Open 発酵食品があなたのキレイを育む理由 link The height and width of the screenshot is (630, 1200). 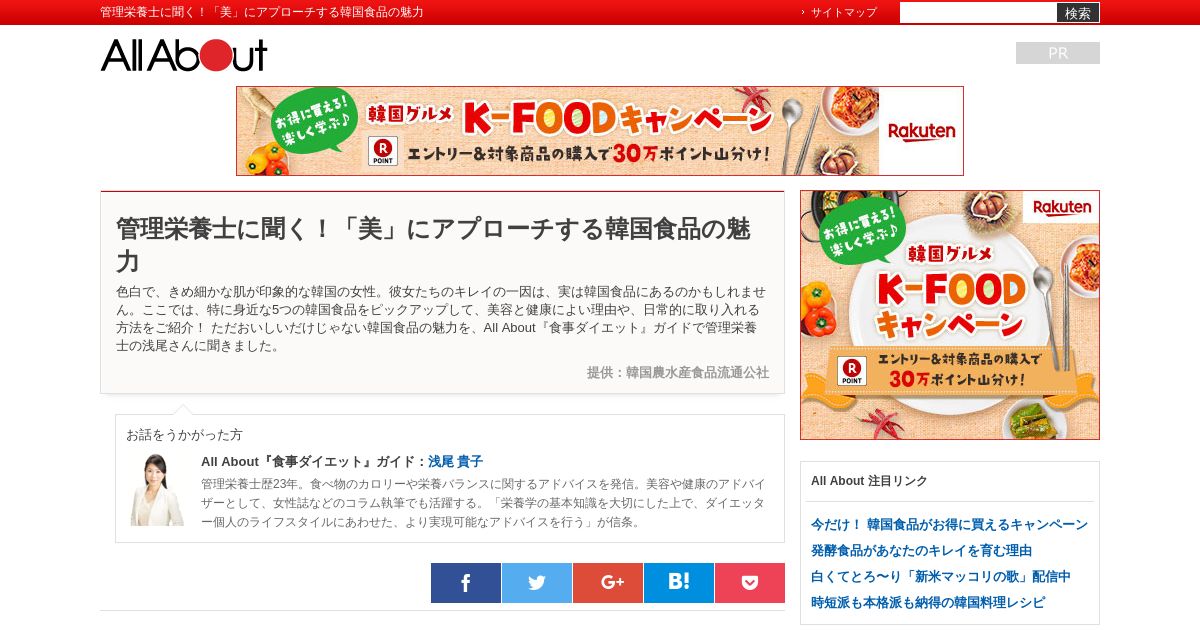pos(921,551)
